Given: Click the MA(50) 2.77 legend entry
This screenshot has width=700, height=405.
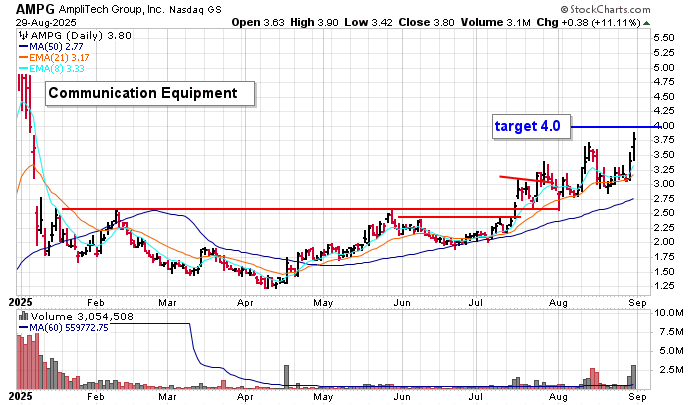Looking at the screenshot, I should pos(51,46).
